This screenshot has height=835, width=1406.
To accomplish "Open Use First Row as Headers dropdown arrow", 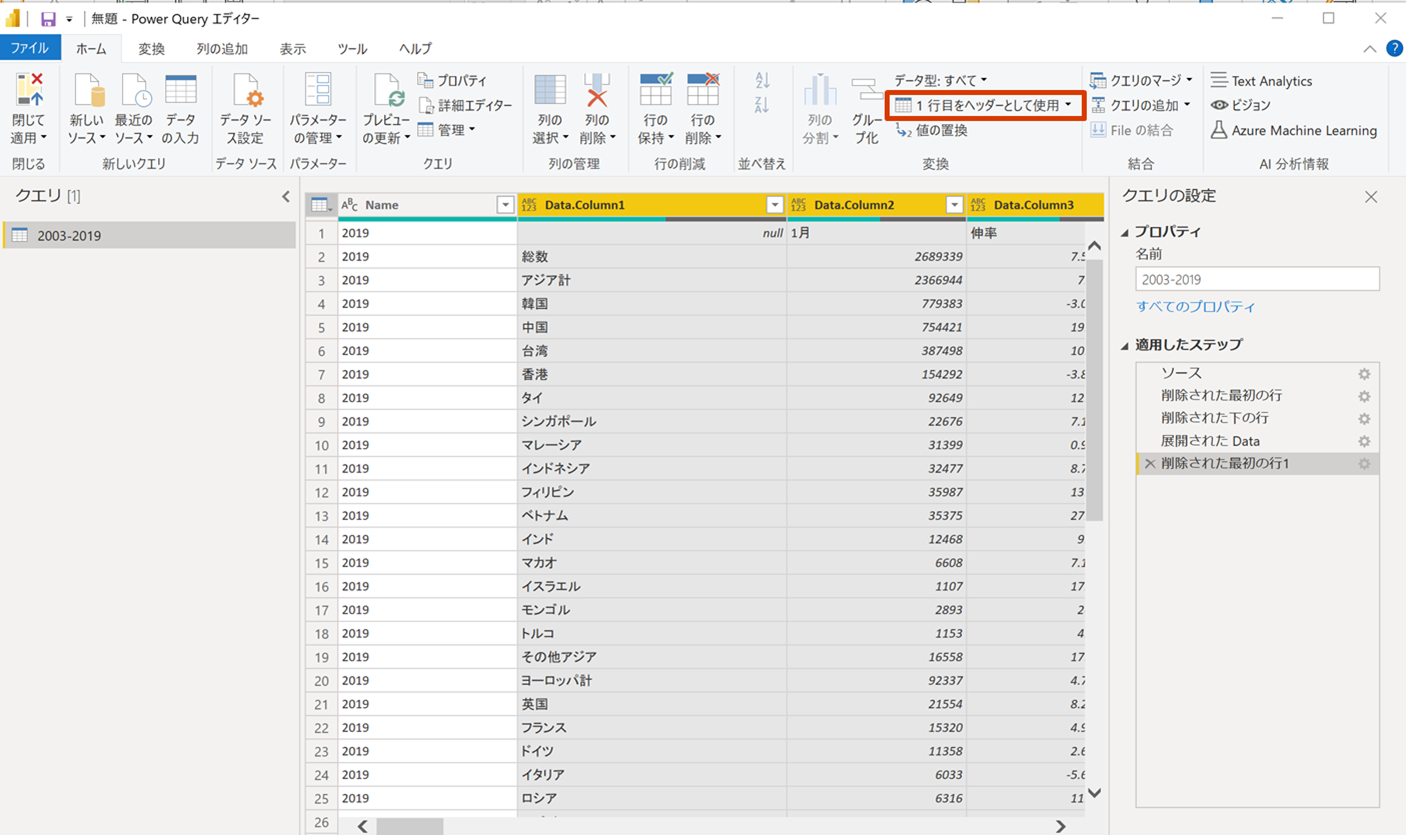I will tap(1069, 105).
